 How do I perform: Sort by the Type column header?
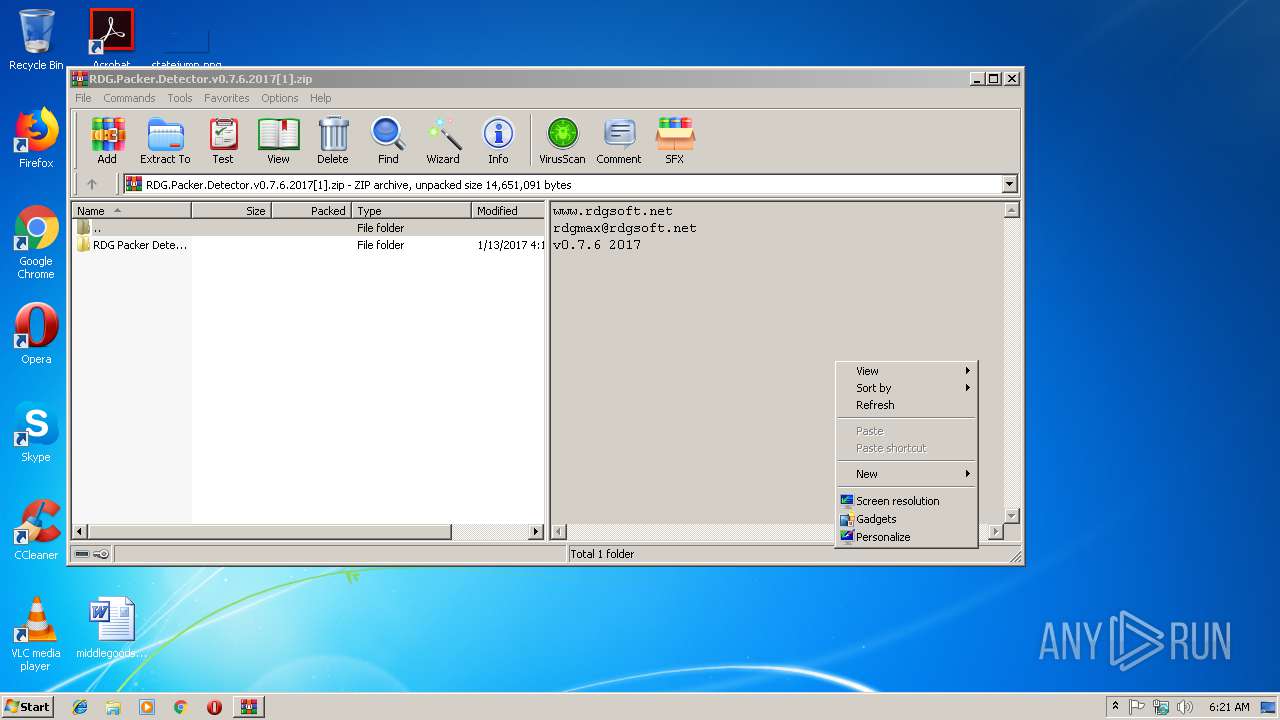click(411, 211)
